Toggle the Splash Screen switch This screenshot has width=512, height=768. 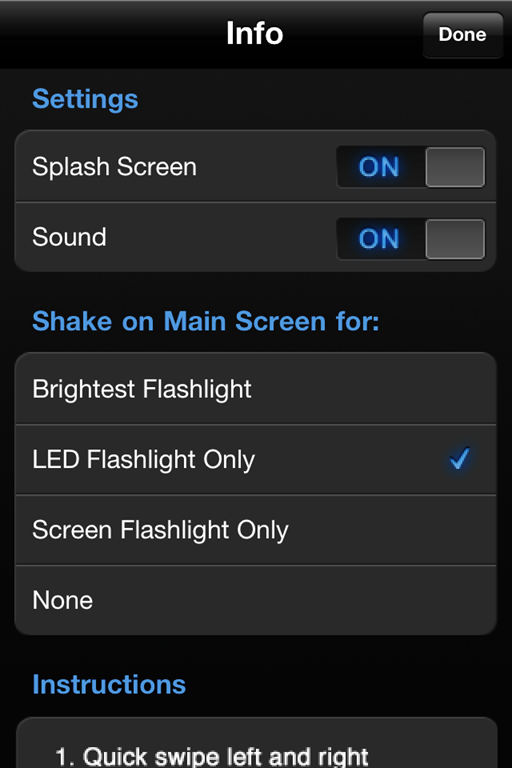click(411, 167)
